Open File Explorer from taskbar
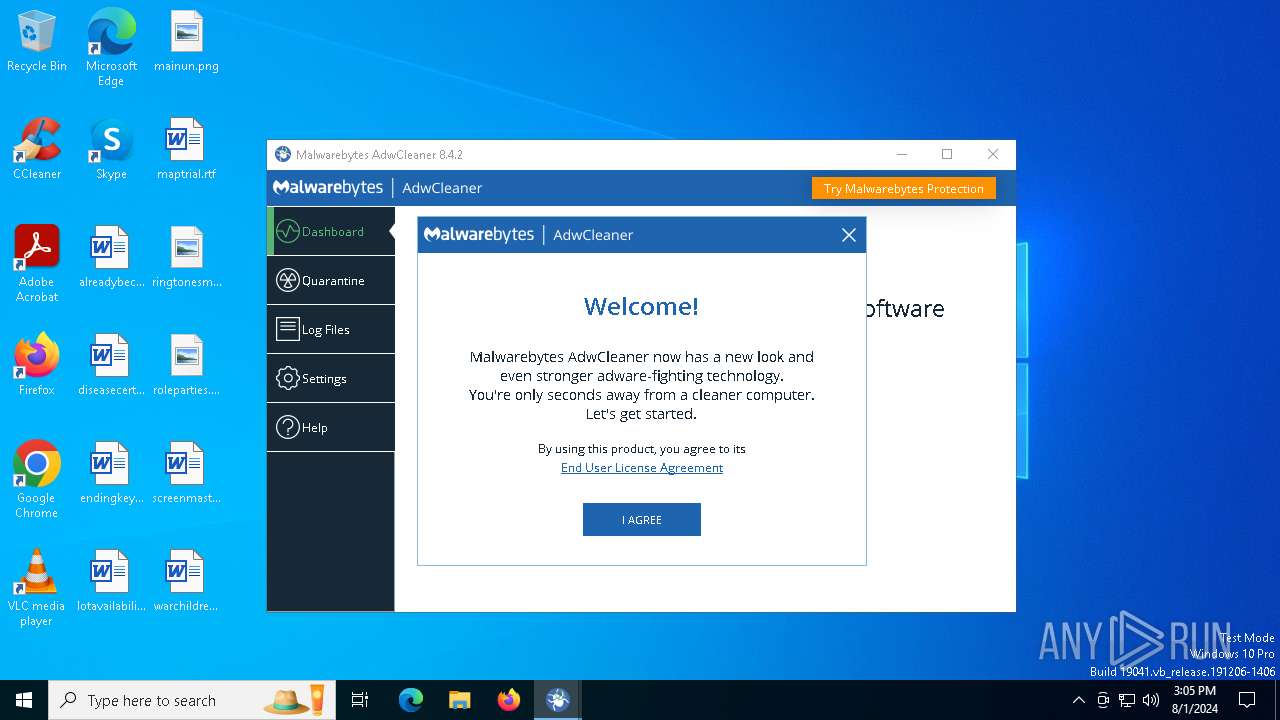Screen dimensions: 1280x720 (459, 700)
